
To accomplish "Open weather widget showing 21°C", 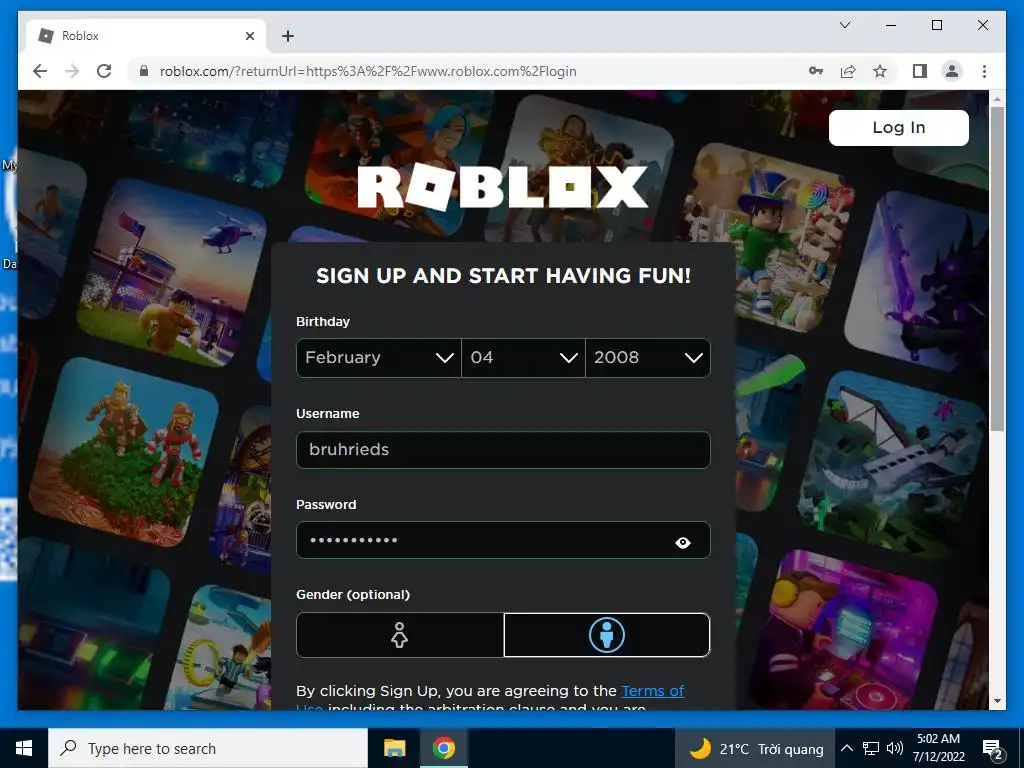I will pos(755,748).
